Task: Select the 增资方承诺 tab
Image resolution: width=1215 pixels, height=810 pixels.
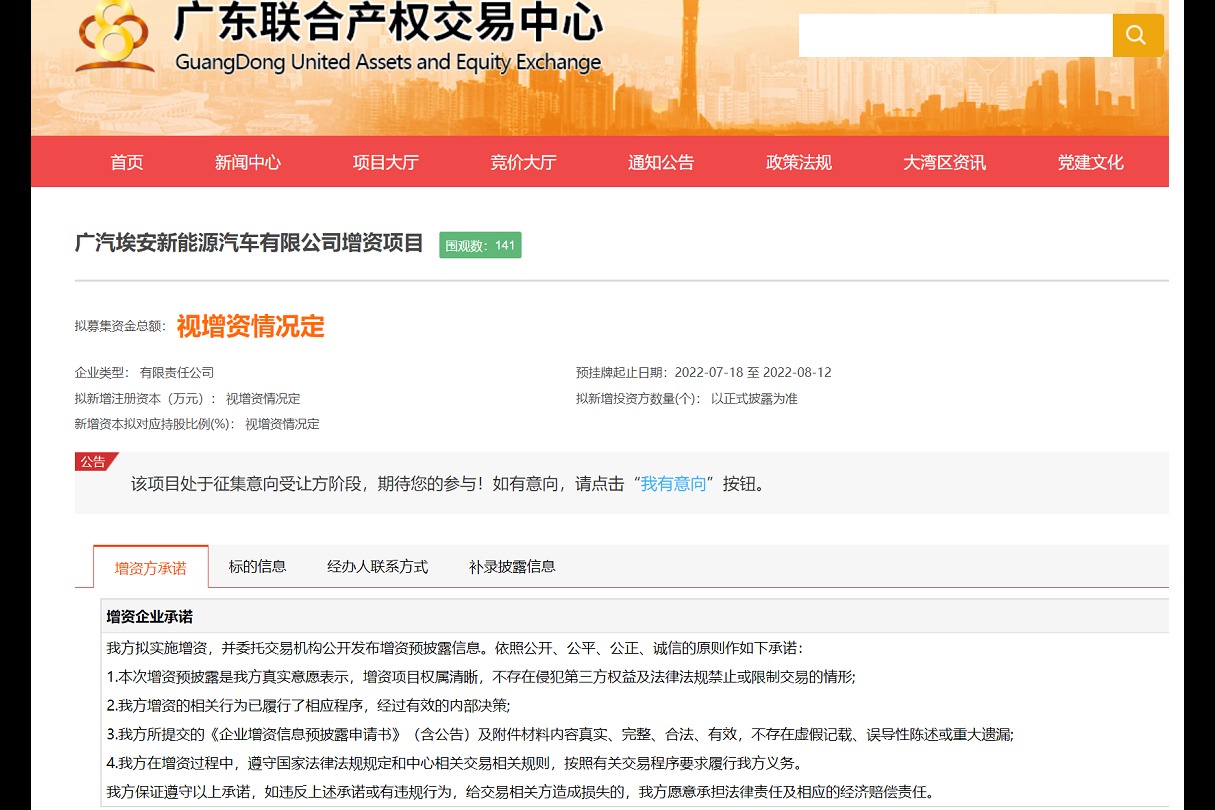Action: [150, 566]
